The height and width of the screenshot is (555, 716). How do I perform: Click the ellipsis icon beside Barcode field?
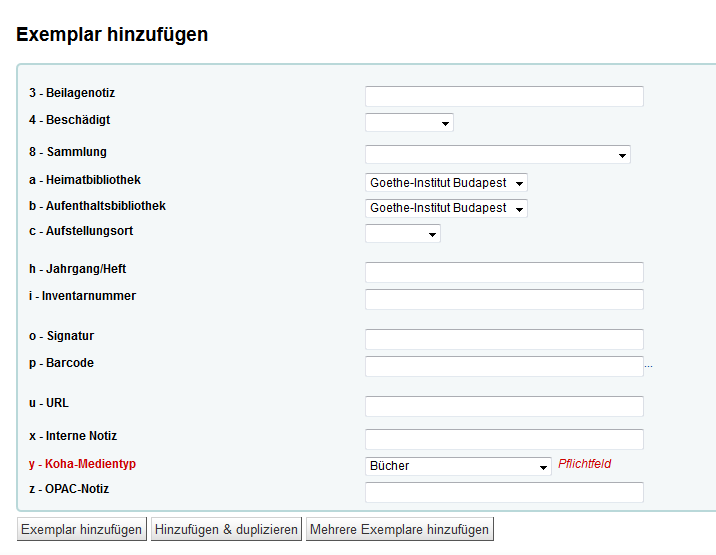coord(648,367)
